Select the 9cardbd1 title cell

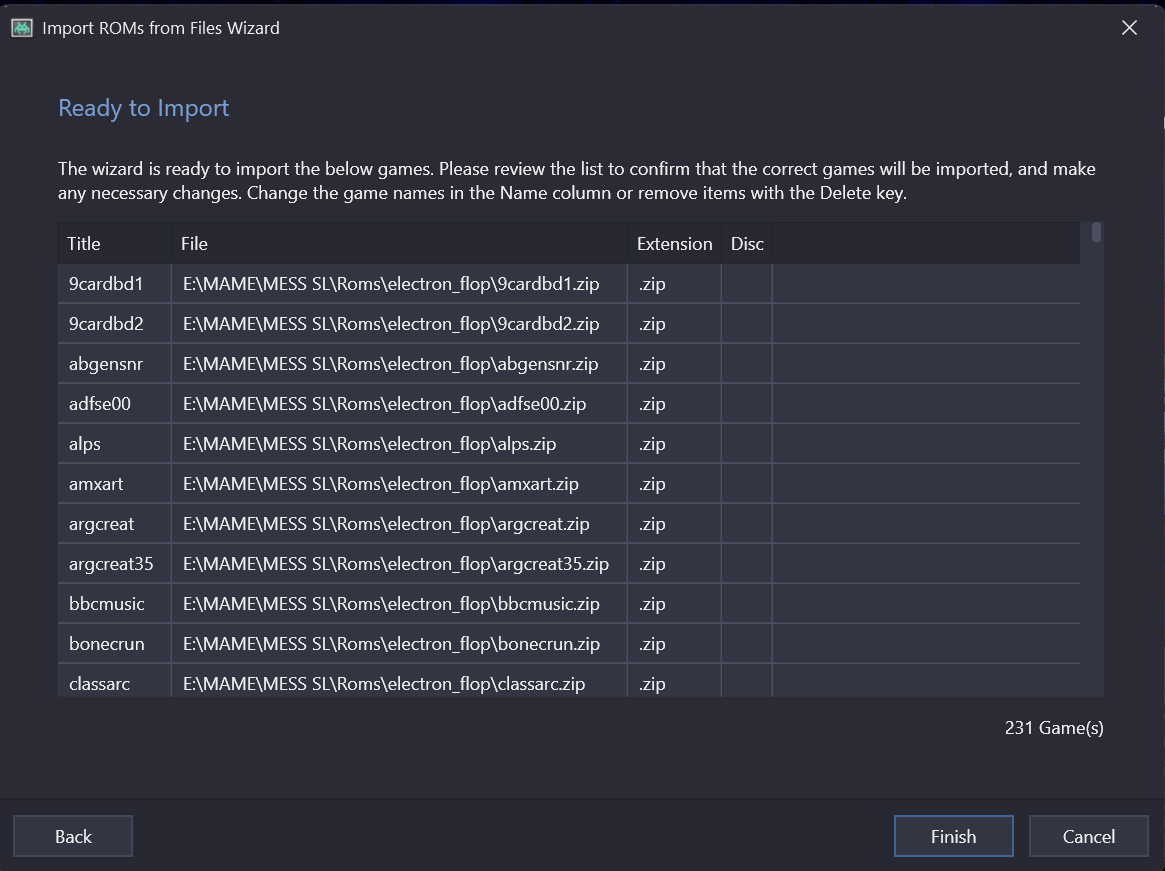tap(106, 284)
